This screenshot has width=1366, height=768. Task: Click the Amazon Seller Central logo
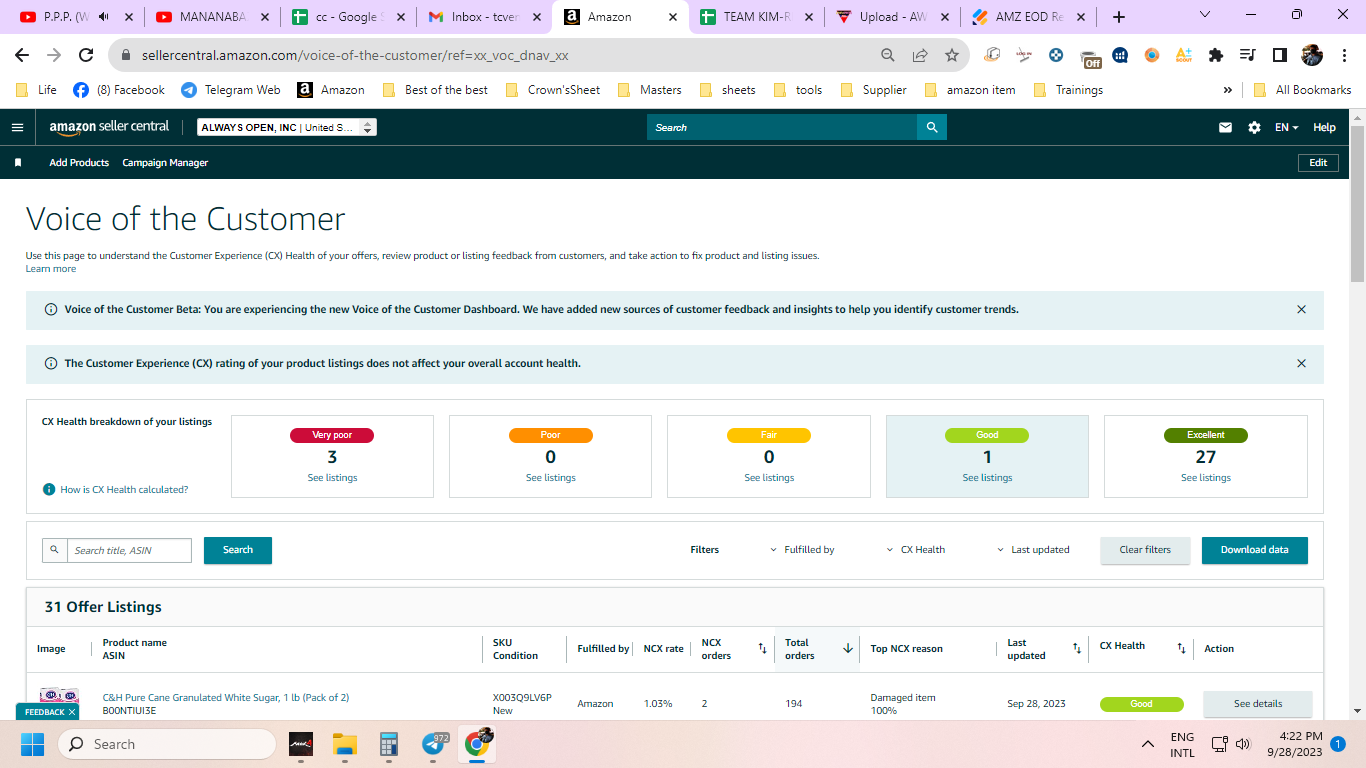pos(109,127)
